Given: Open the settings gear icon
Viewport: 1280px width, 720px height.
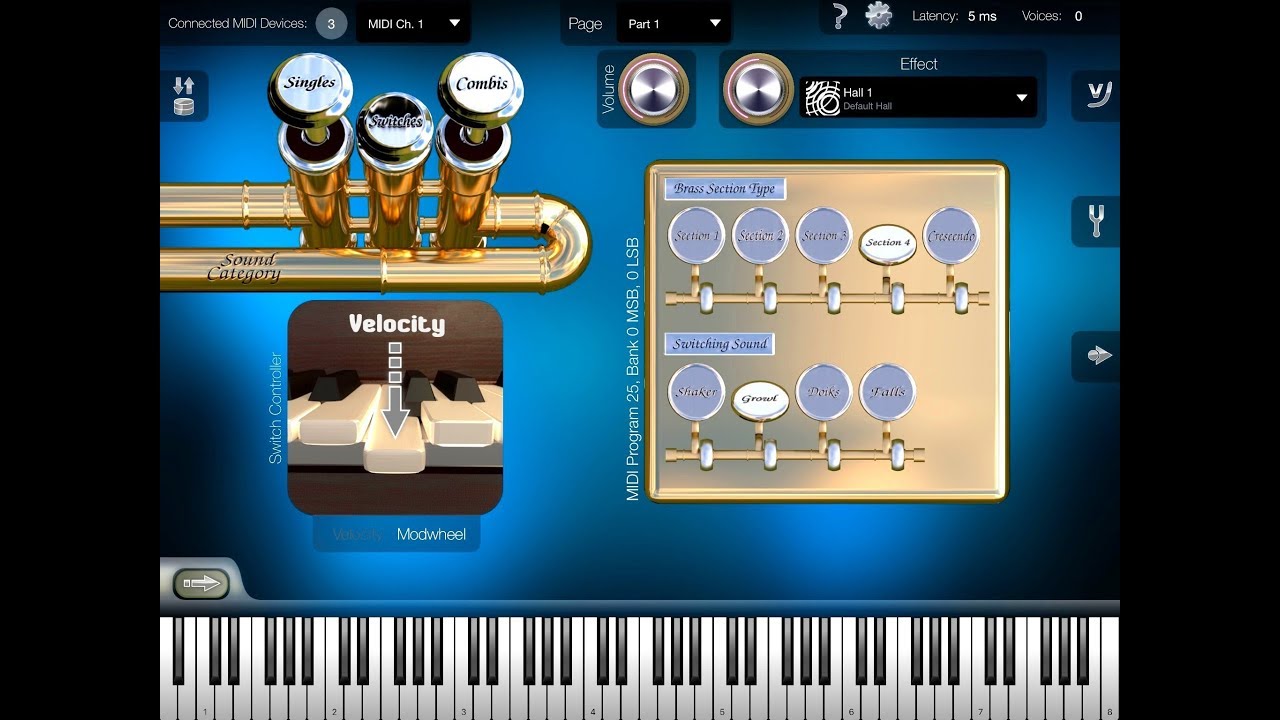Looking at the screenshot, I should coord(878,15).
